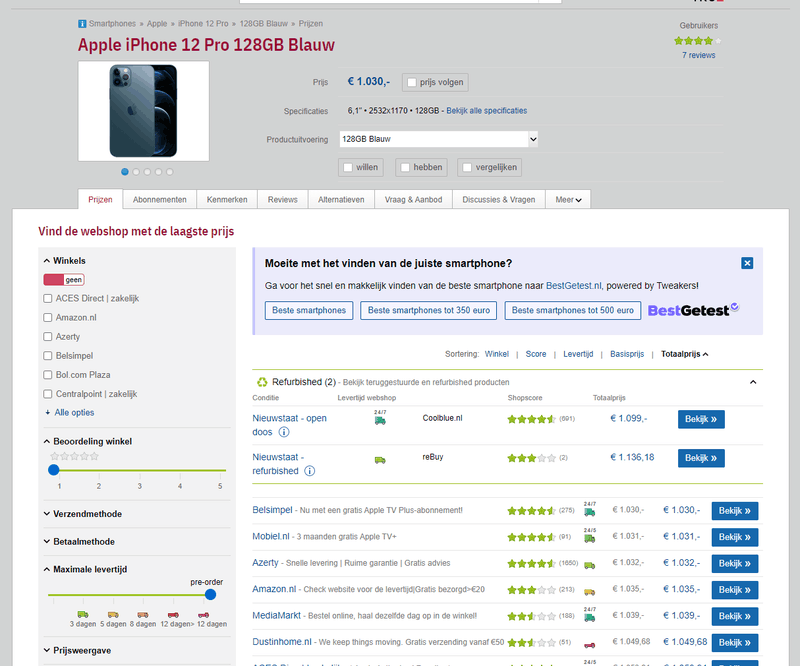The image size is (800, 666).
Task: Click the green Refurbished recycle icon
Action: tap(262, 382)
